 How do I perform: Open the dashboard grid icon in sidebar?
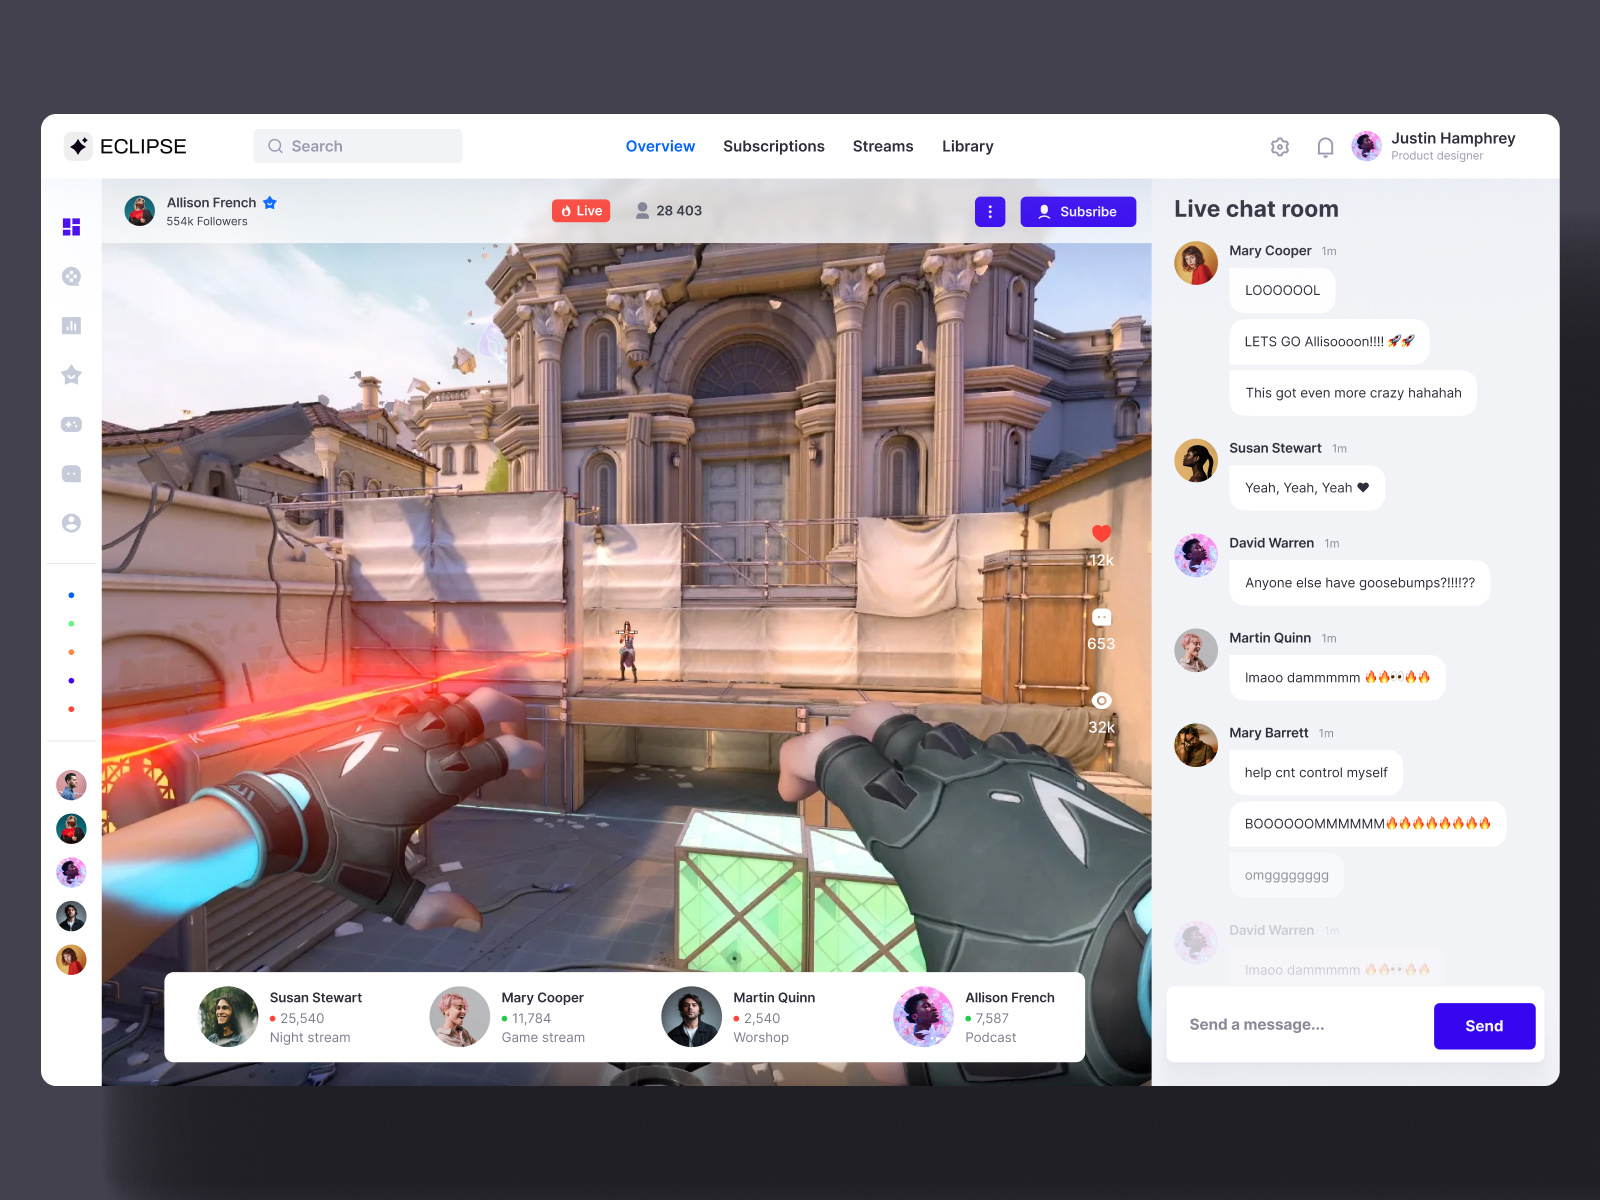pos(71,227)
